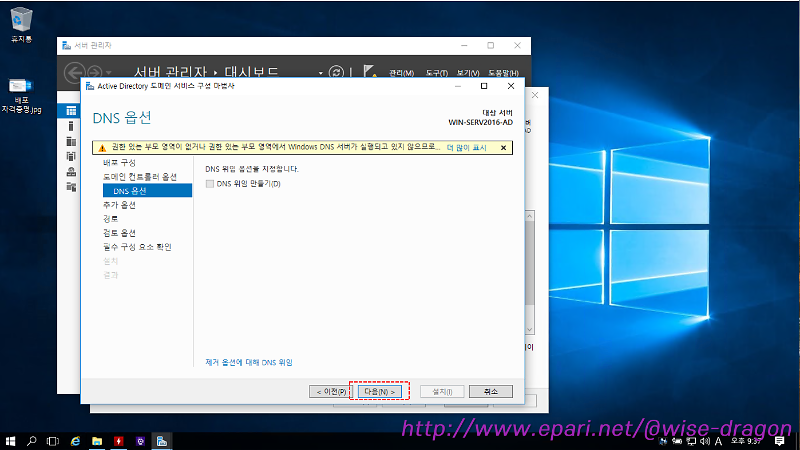Click scroll up arrow in background window
The image size is (800, 450).
coord(530,216)
